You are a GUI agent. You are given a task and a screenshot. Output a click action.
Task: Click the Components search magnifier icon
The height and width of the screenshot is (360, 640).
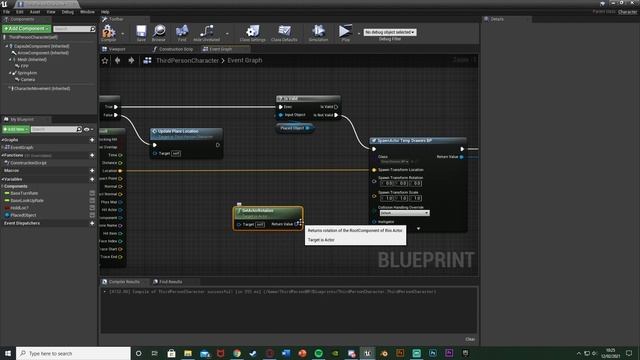coord(93,29)
